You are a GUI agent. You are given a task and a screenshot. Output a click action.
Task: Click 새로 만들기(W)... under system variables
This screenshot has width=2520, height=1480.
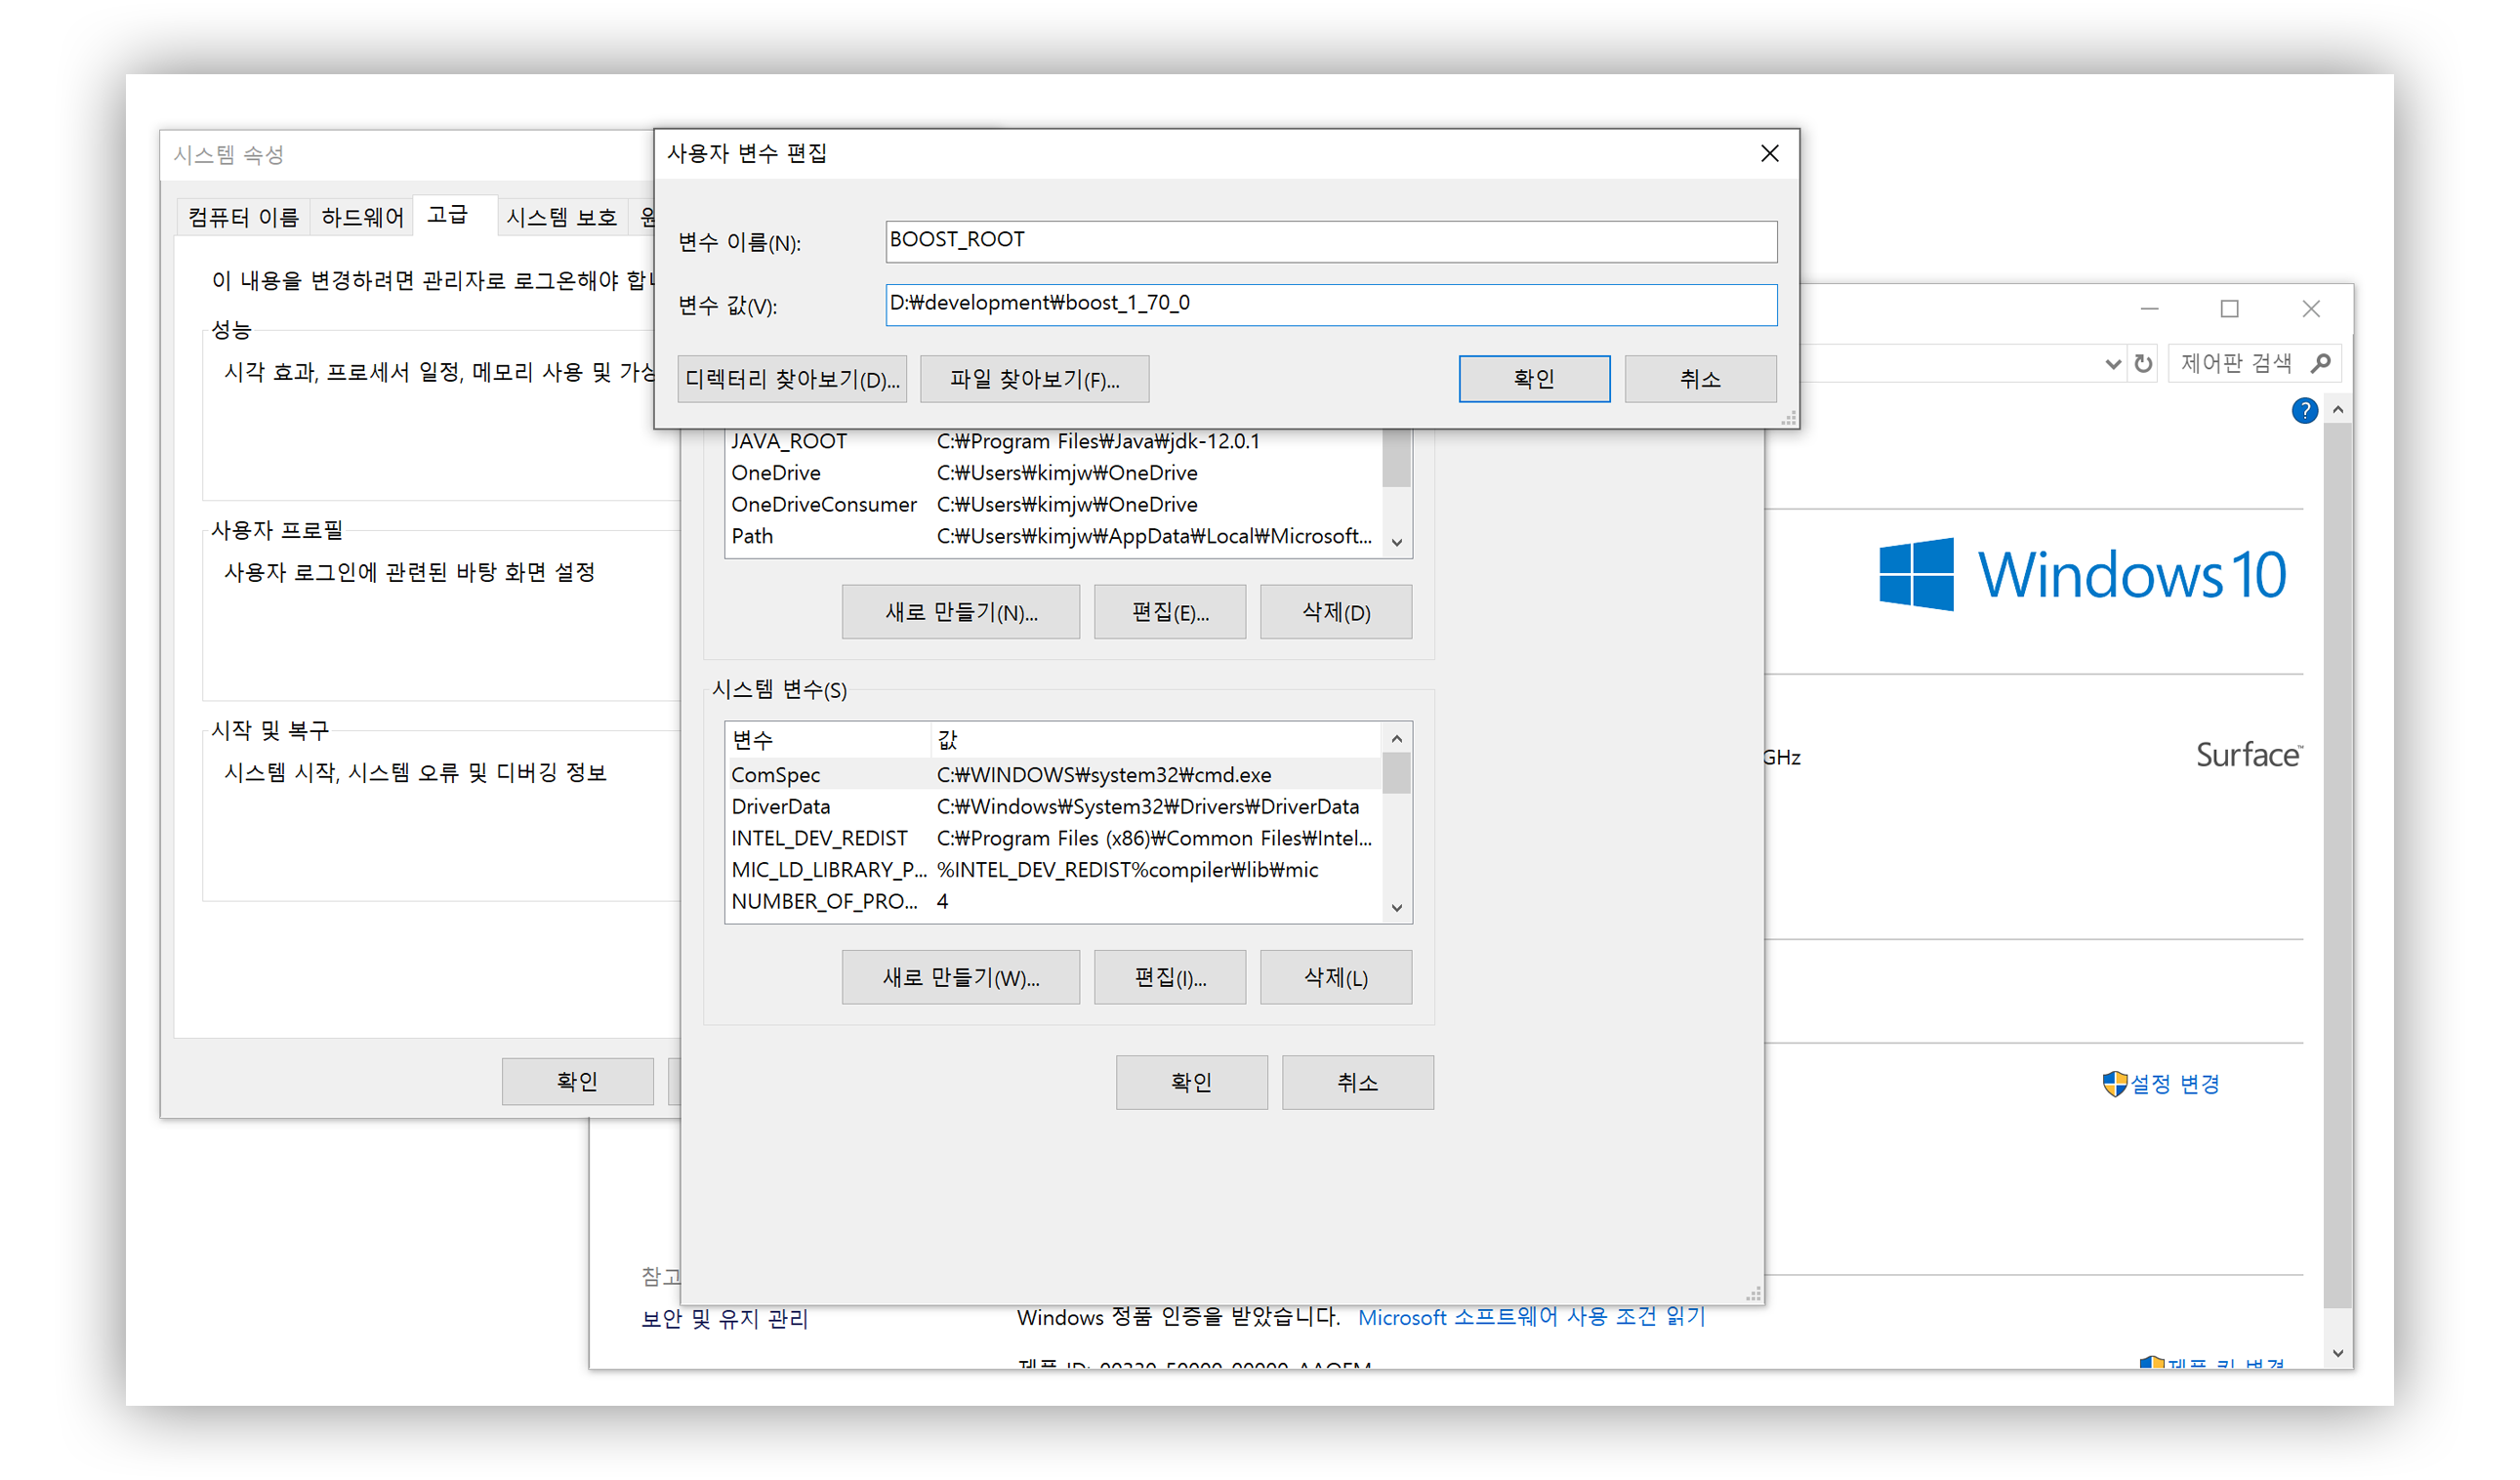coord(960,978)
